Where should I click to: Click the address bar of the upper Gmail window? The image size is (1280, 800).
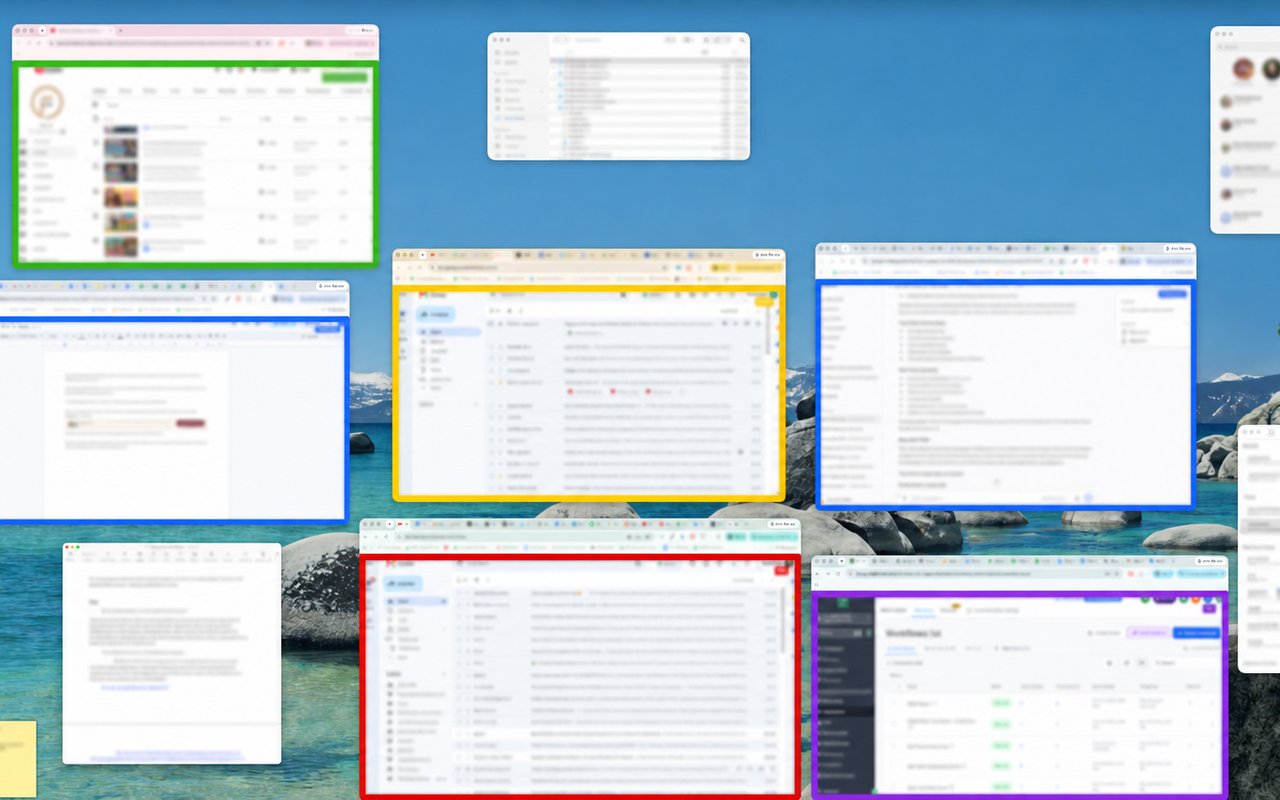(550, 268)
